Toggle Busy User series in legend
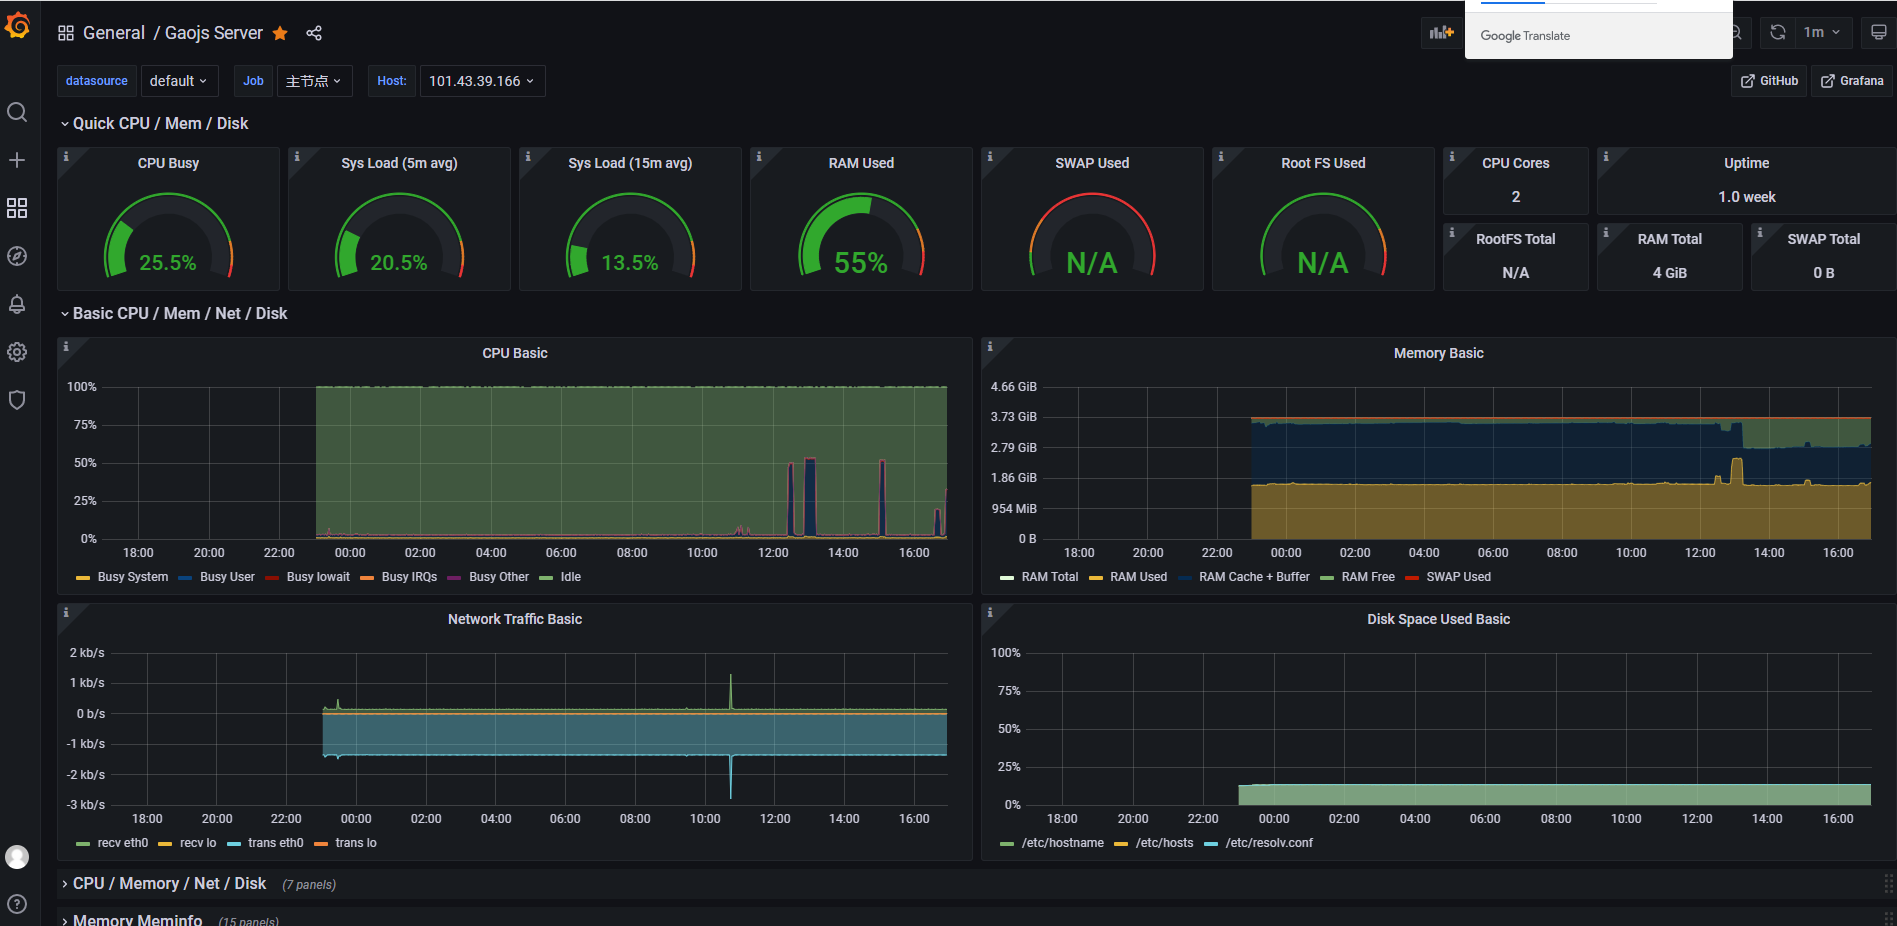The image size is (1897, 926). 227,577
